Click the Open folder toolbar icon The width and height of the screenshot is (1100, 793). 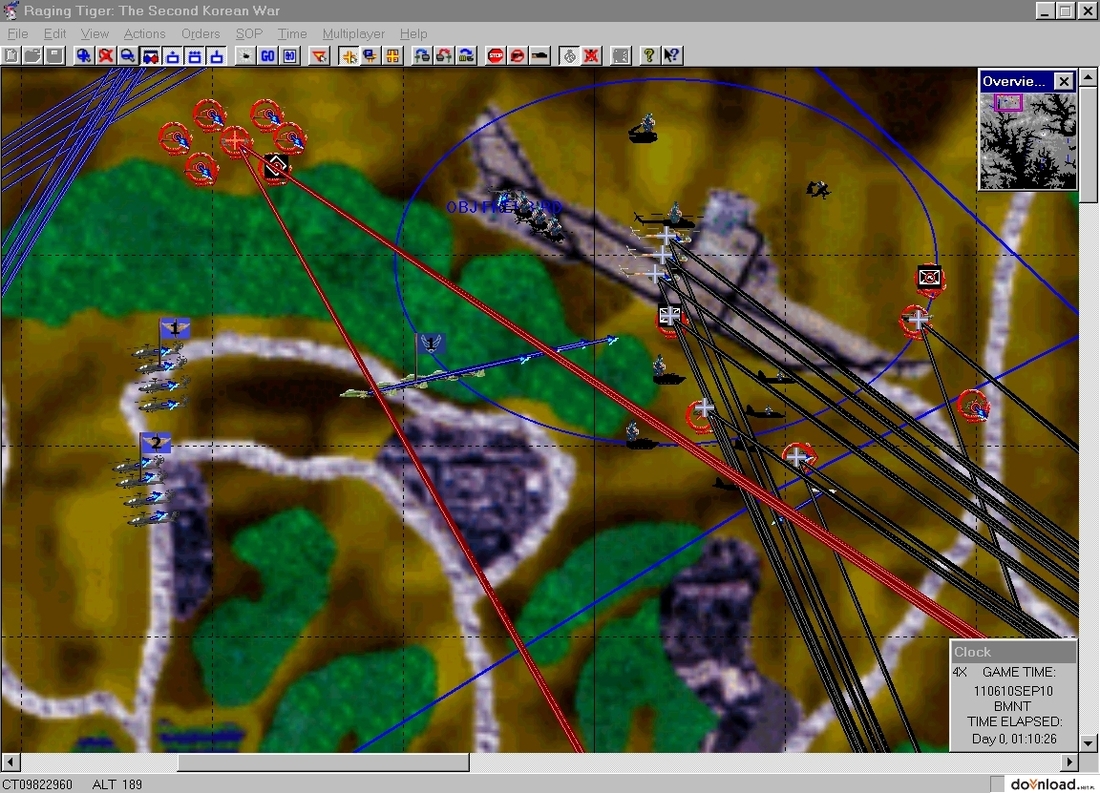click(33, 55)
